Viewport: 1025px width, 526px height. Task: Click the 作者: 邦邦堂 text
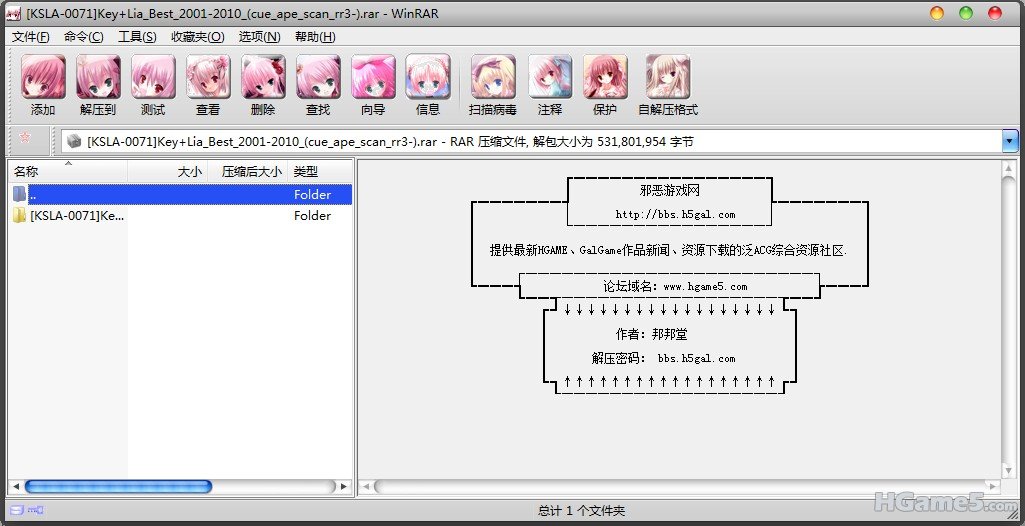click(x=651, y=334)
